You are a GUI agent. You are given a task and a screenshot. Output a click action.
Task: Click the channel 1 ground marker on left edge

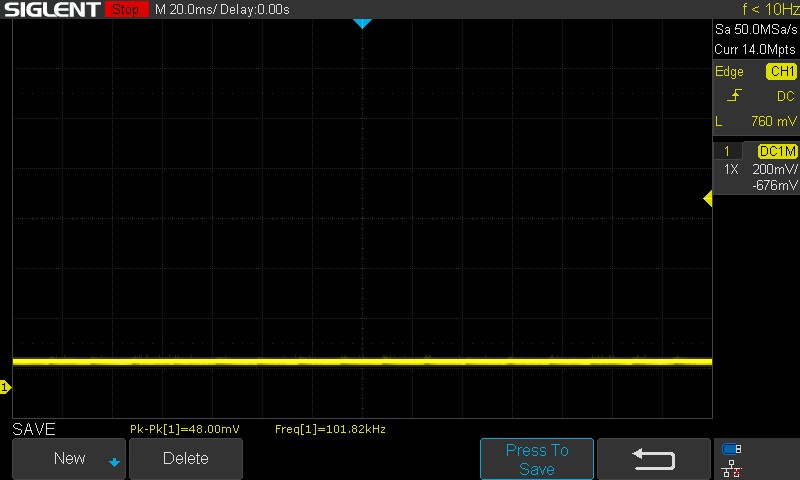(5, 387)
